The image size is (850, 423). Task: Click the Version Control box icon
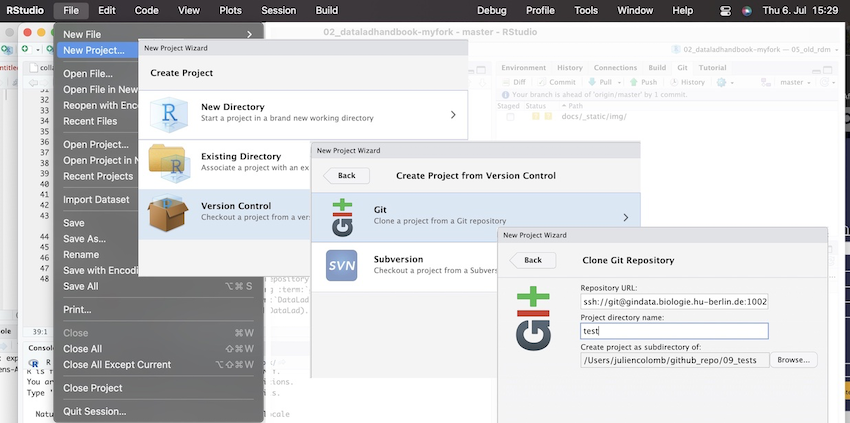(x=168, y=213)
